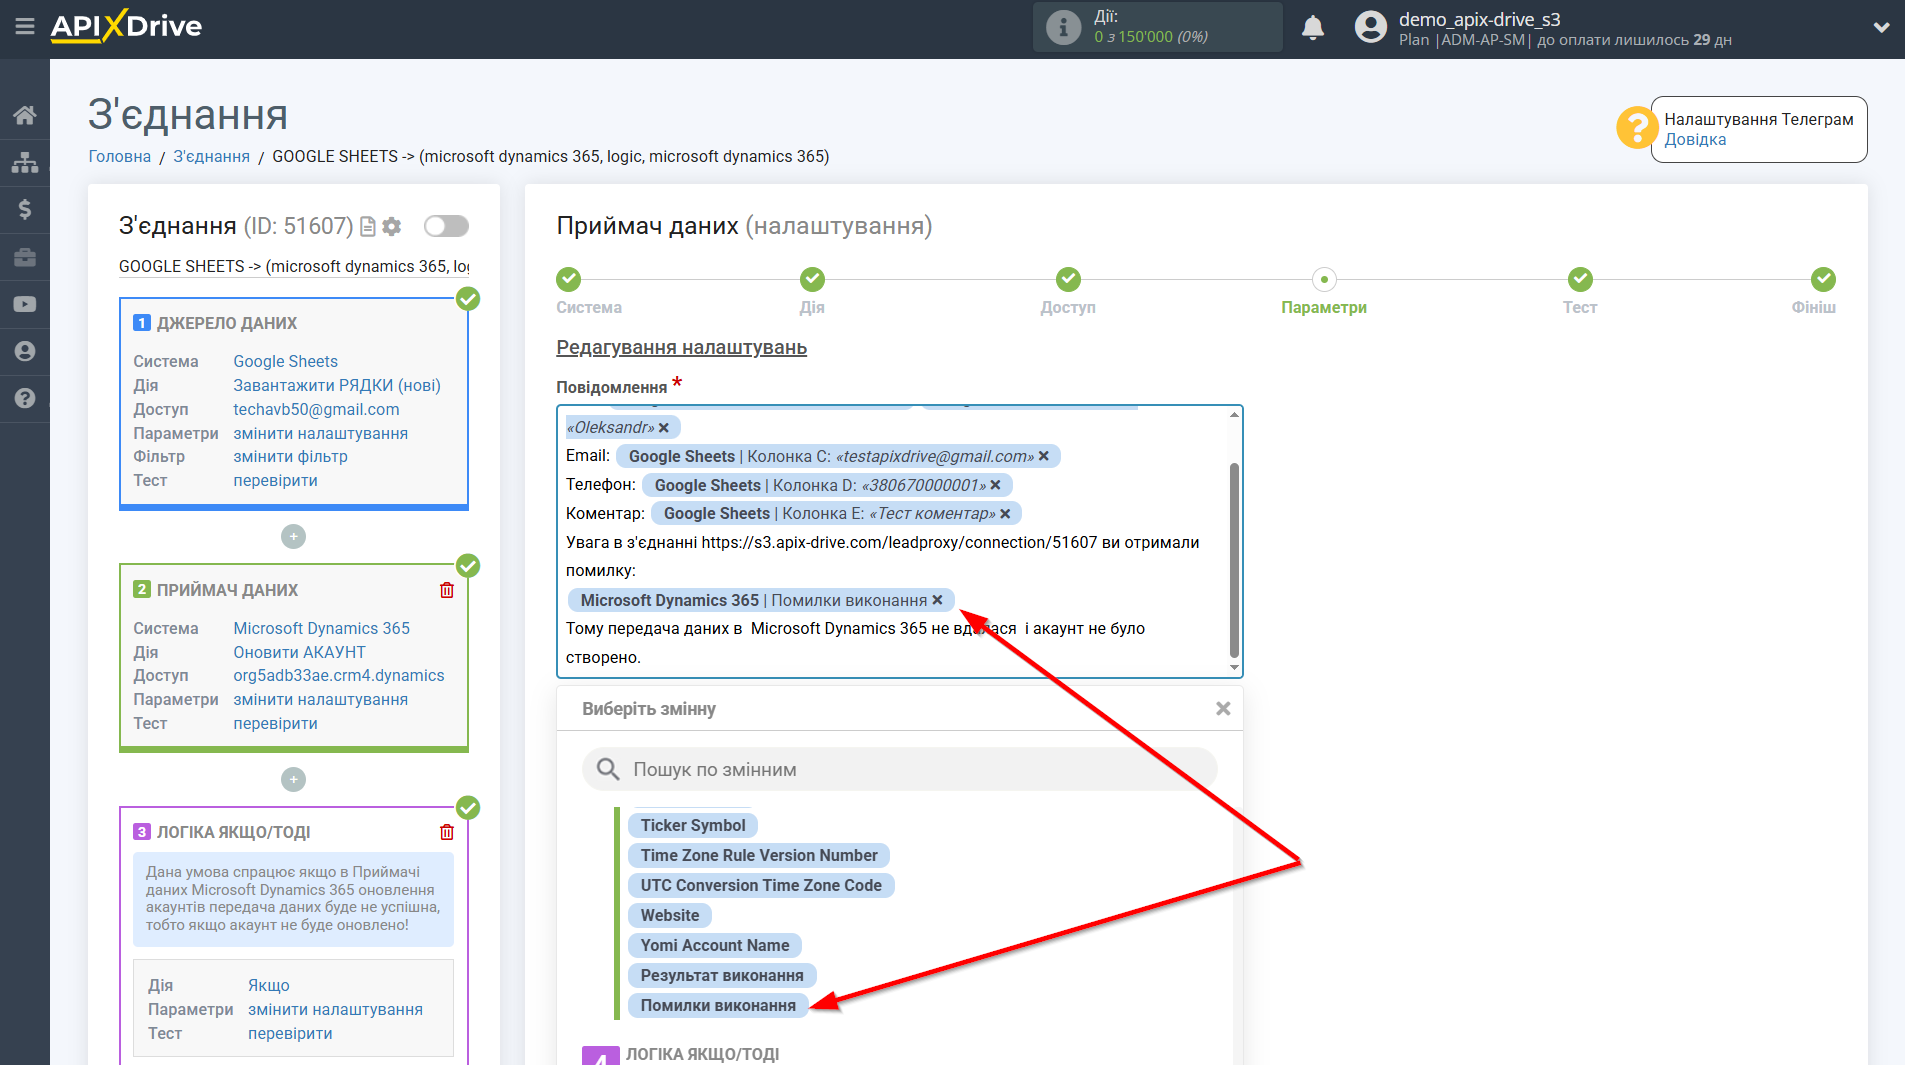This screenshot has height=1065, width=1905.
Task: Insert the Результат виконання variable
Action: (x=722, y=975)
